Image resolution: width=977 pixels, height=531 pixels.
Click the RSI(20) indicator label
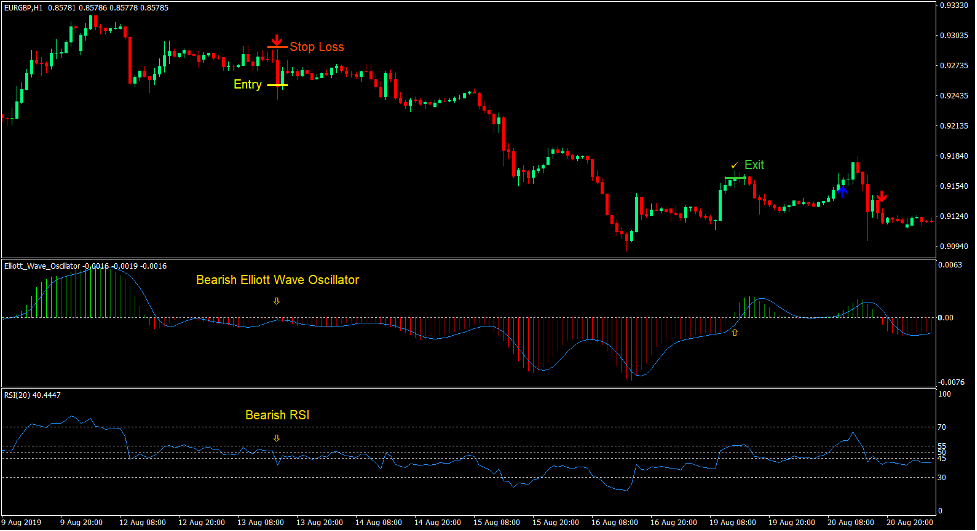coord(17,395)
